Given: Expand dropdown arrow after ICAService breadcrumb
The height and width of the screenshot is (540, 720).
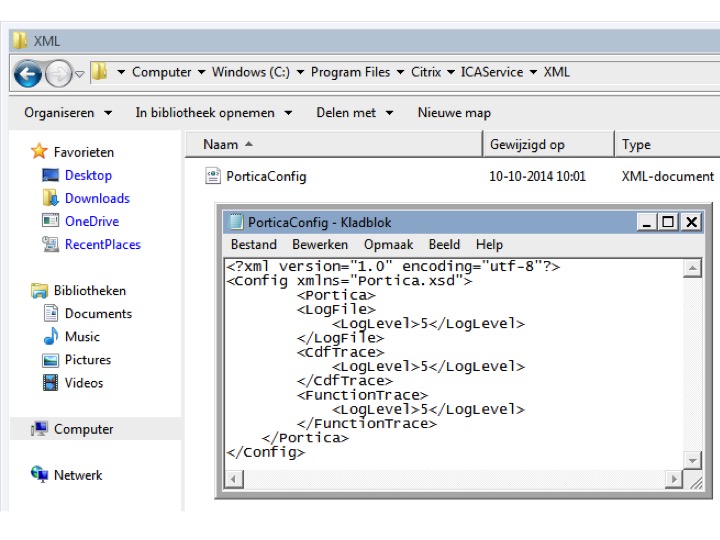Looking at the screenshot, I should pos(534,72).
